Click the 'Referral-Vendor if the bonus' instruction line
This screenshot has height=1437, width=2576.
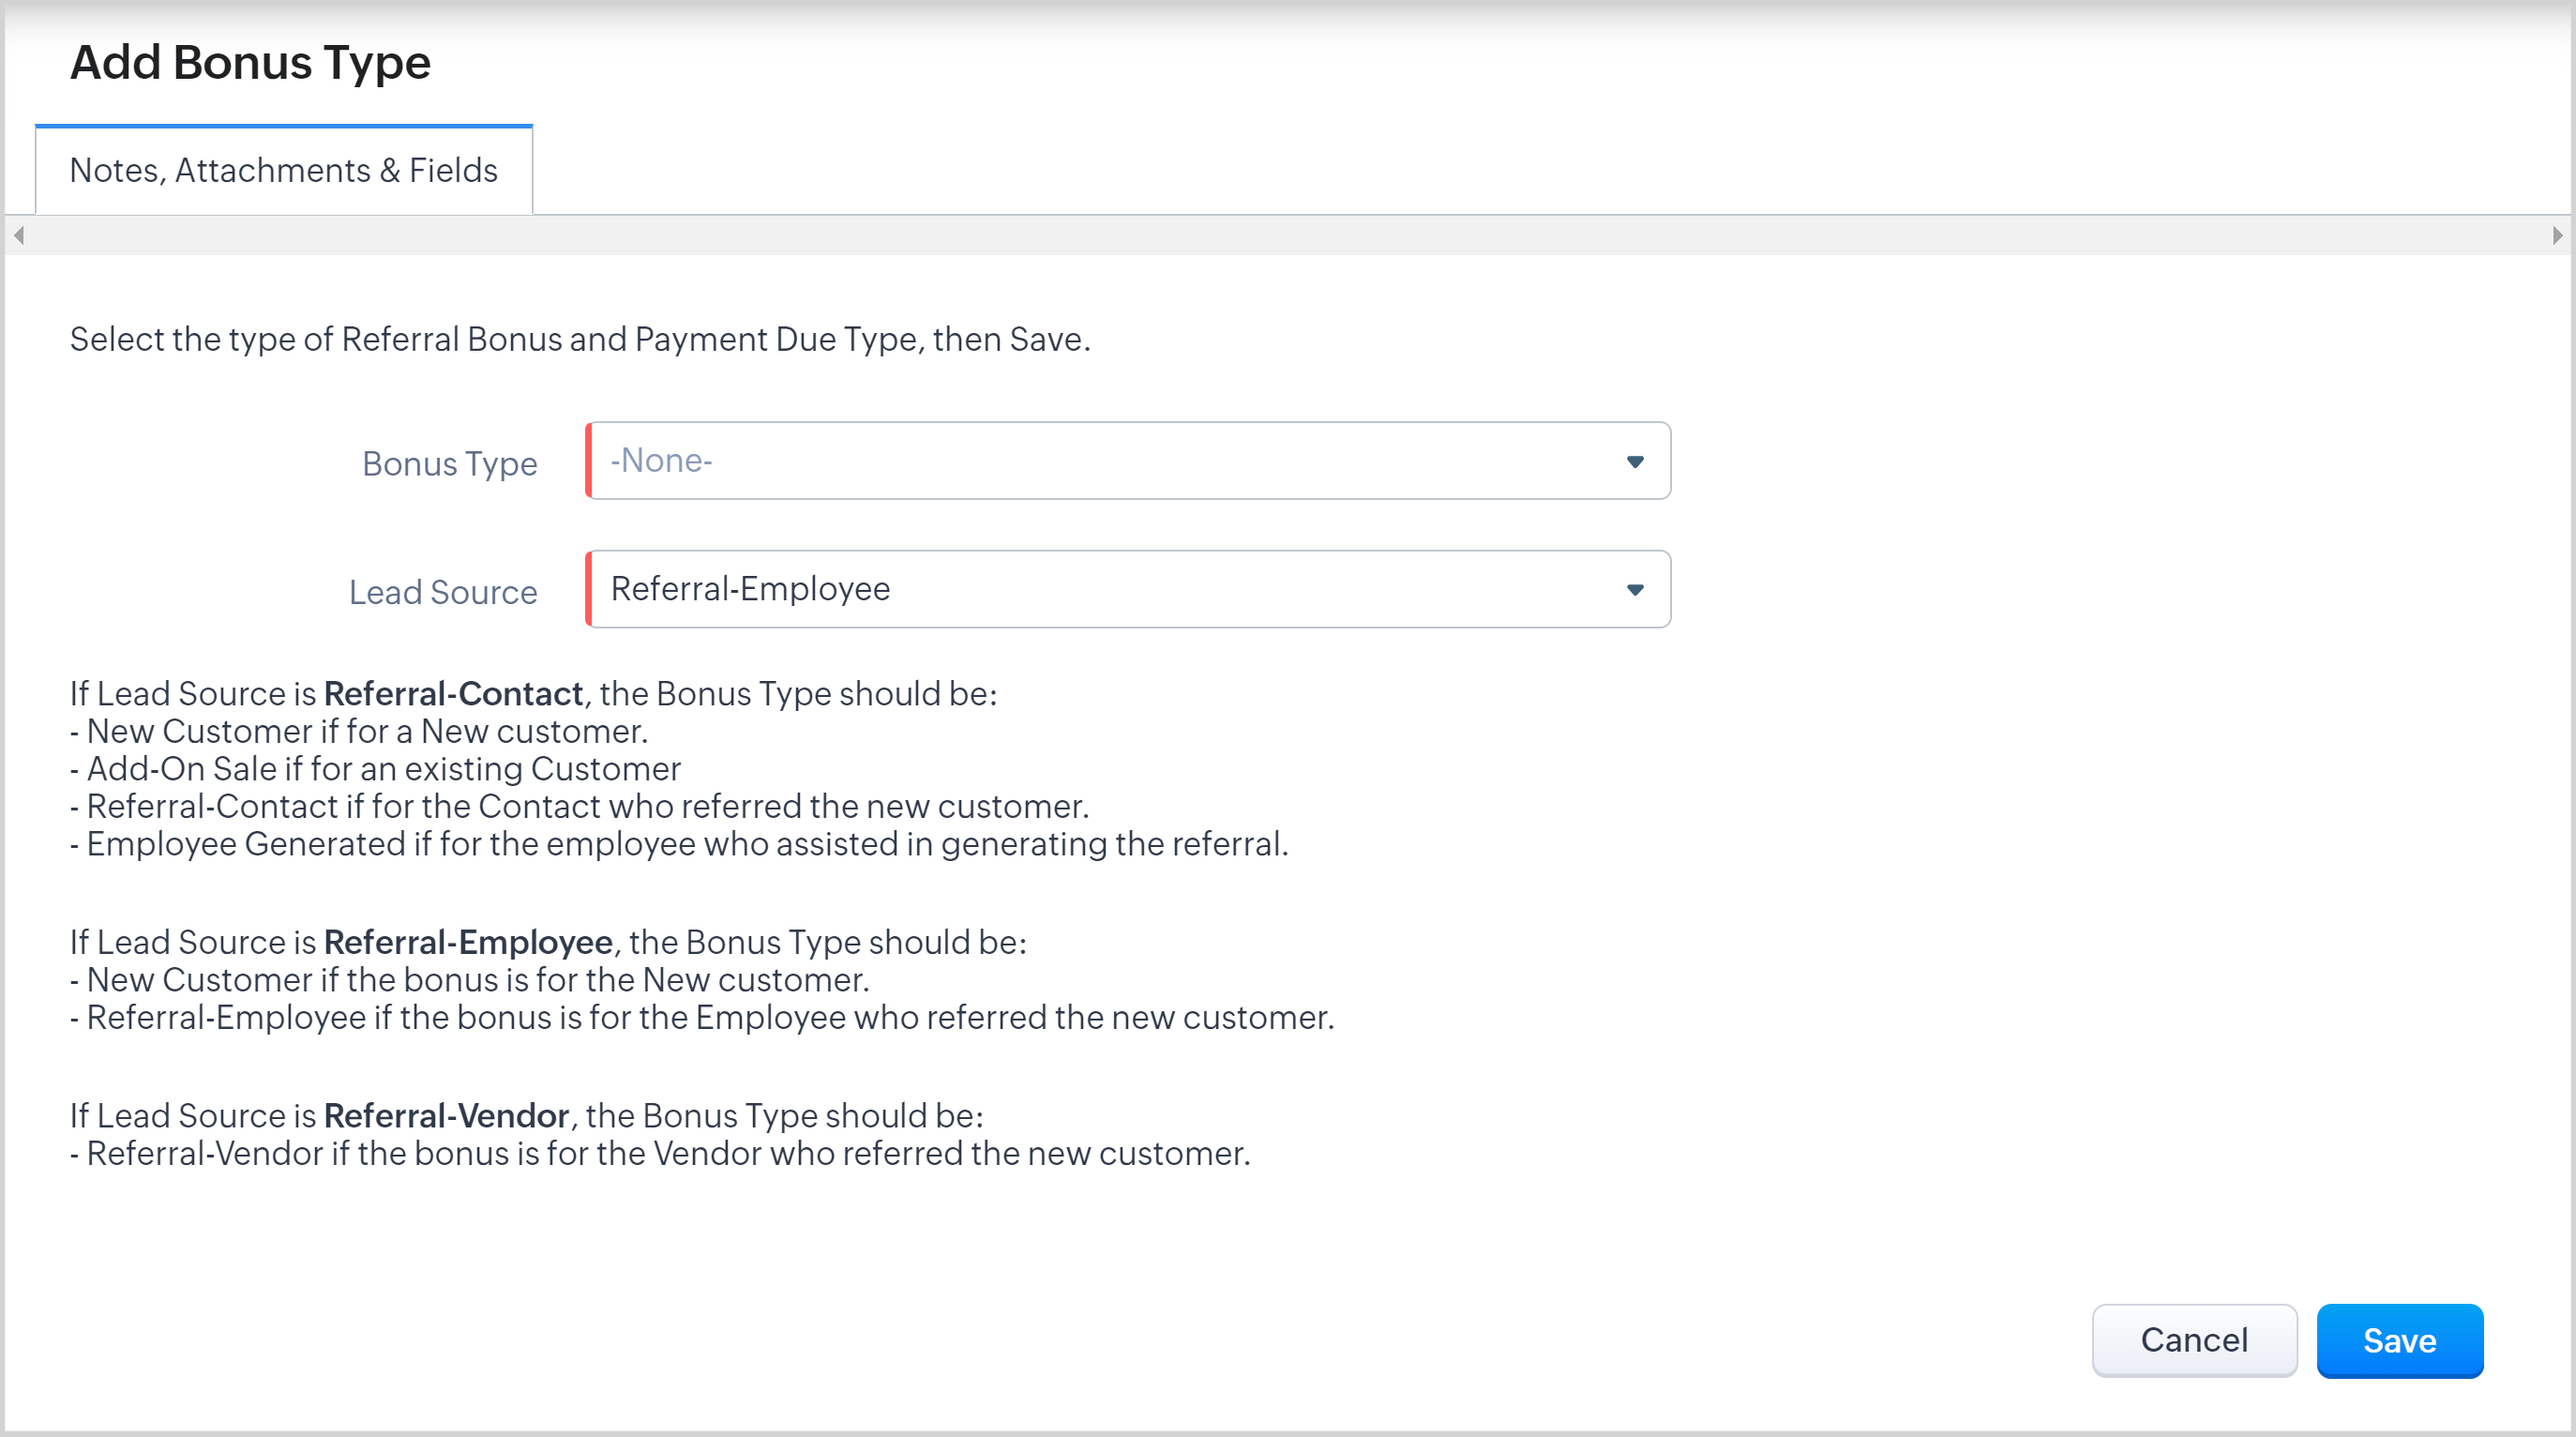pos(660,1154)
